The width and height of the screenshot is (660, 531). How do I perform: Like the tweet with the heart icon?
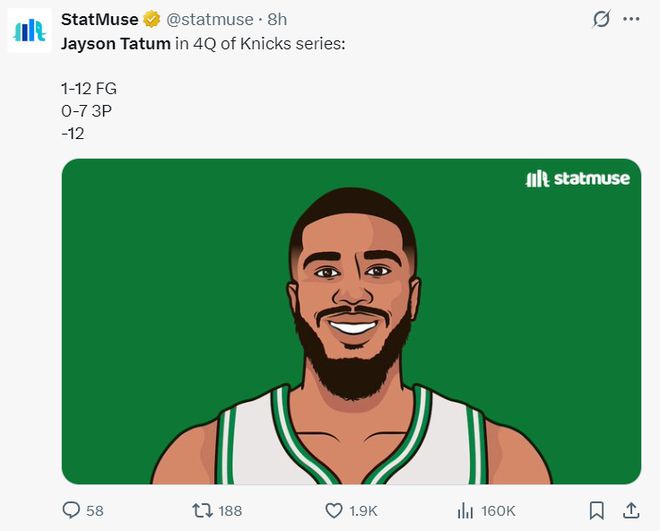(334, 511)
